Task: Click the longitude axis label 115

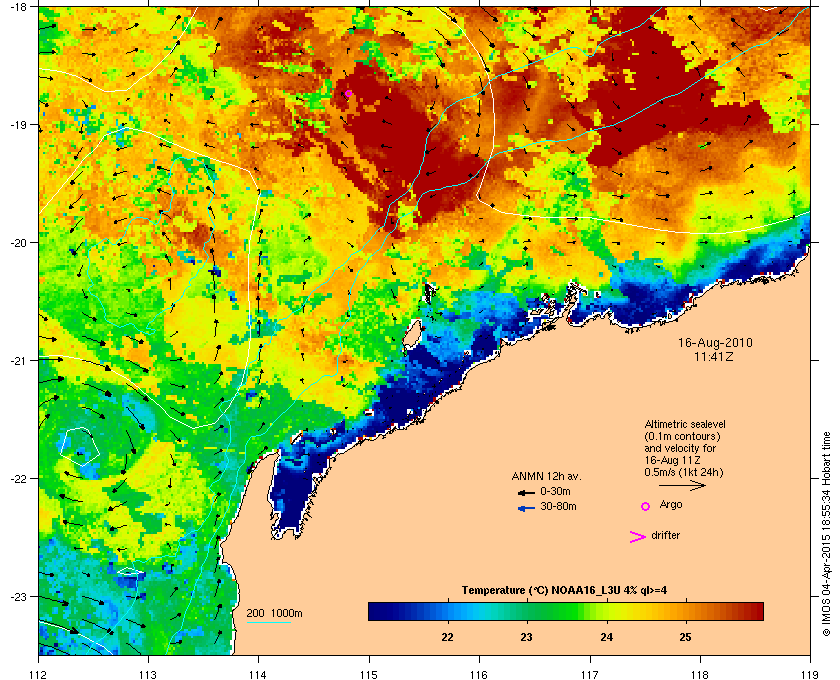Action: pyautogui.click(x=369, y=675)
